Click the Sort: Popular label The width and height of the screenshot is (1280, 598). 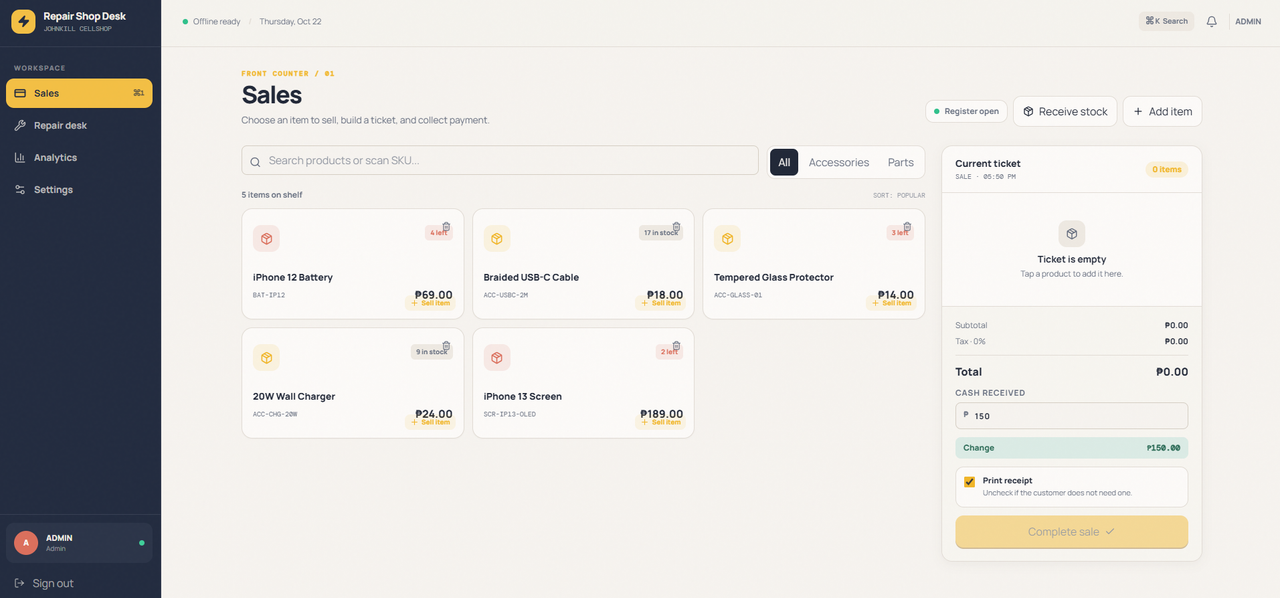point(899,195)
